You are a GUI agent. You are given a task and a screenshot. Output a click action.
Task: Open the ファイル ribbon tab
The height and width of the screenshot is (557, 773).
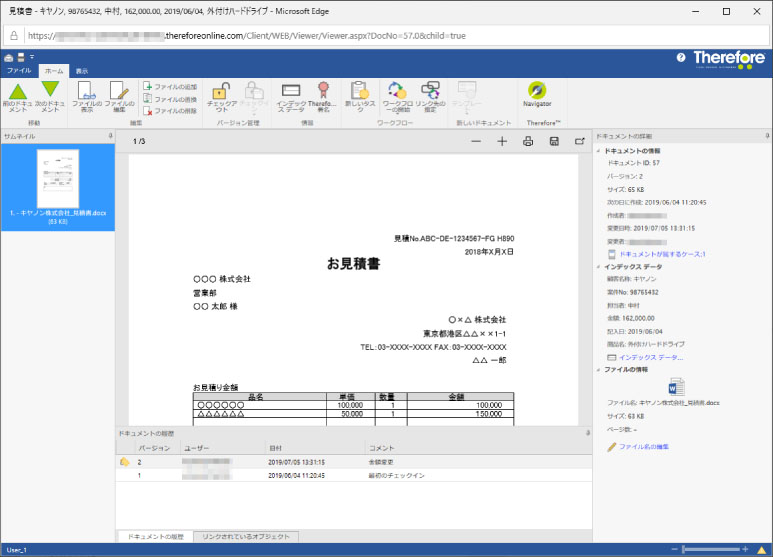point(19,71)
